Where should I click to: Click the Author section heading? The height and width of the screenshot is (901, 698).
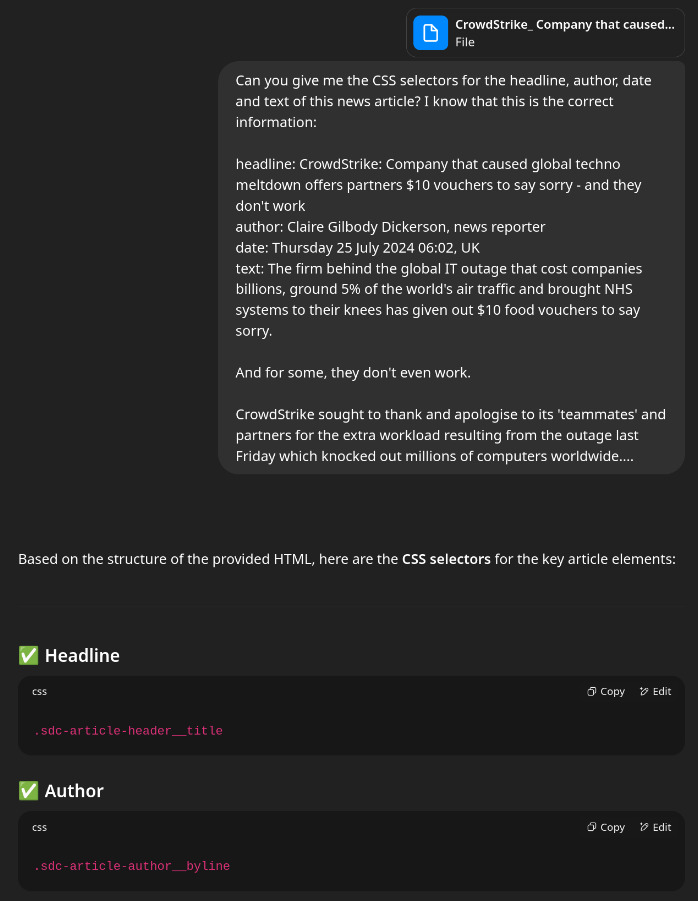point(74,791)
